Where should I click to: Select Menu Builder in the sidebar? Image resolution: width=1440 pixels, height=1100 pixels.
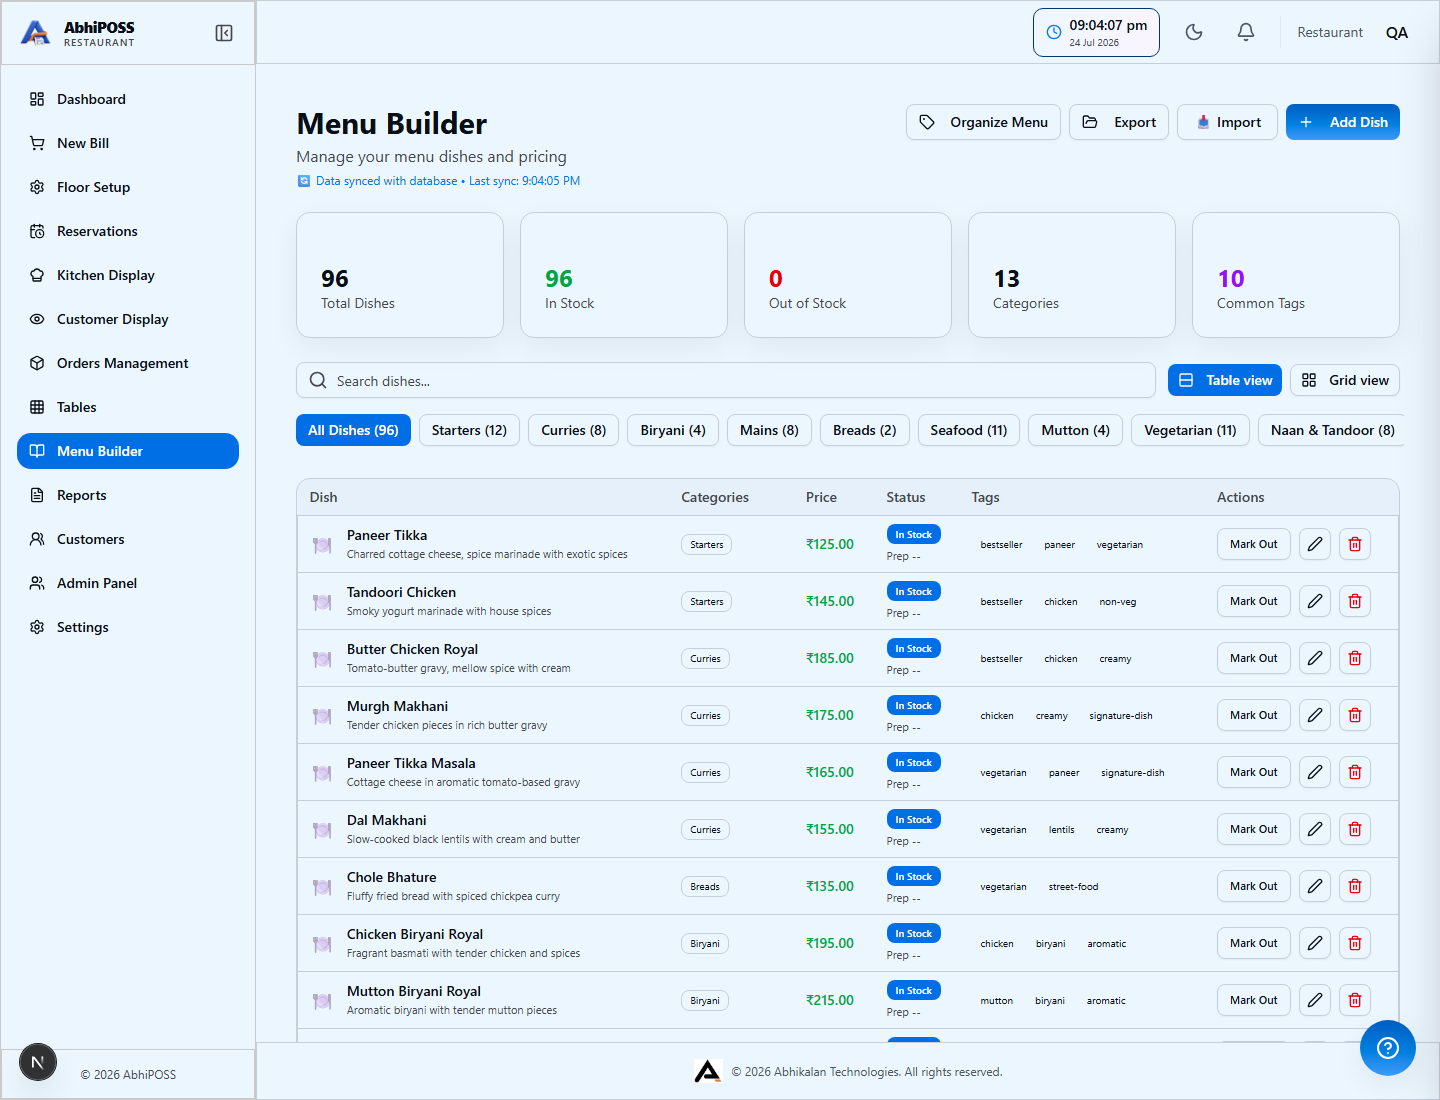[x=128, y=451]
